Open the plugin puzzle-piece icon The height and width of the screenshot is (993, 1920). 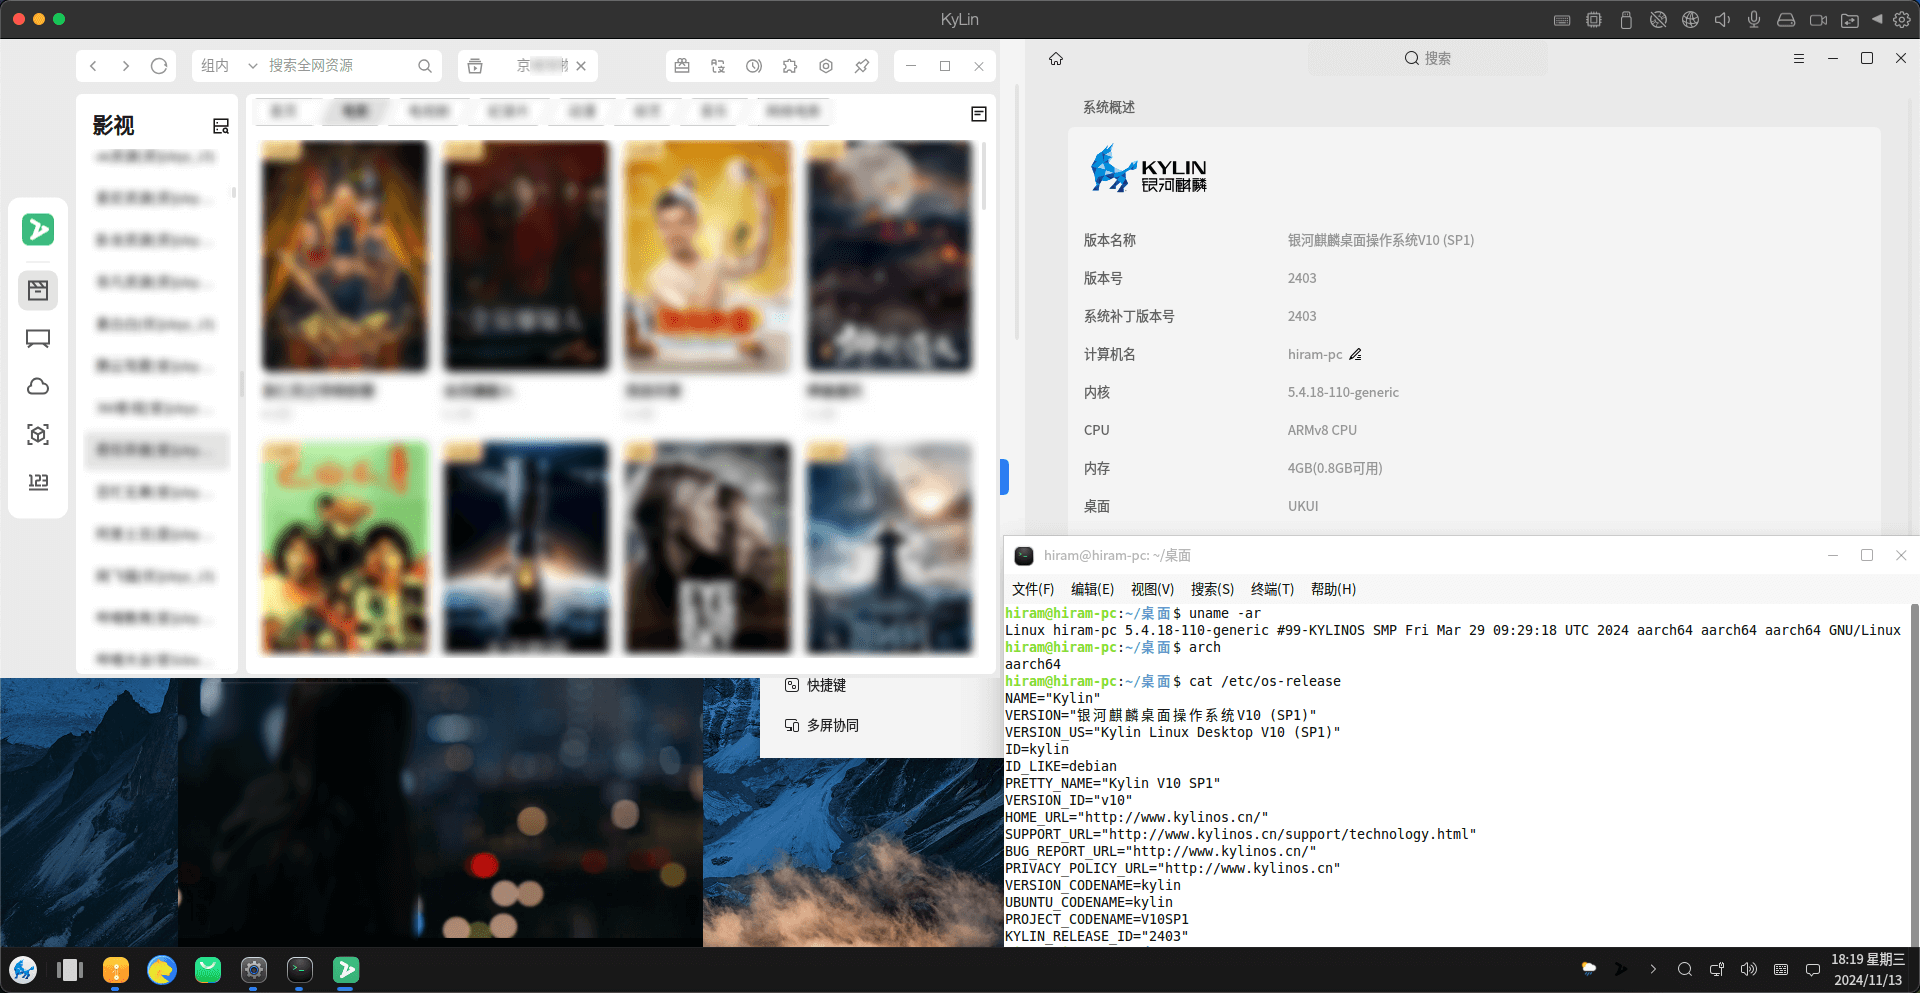(790, 66)
